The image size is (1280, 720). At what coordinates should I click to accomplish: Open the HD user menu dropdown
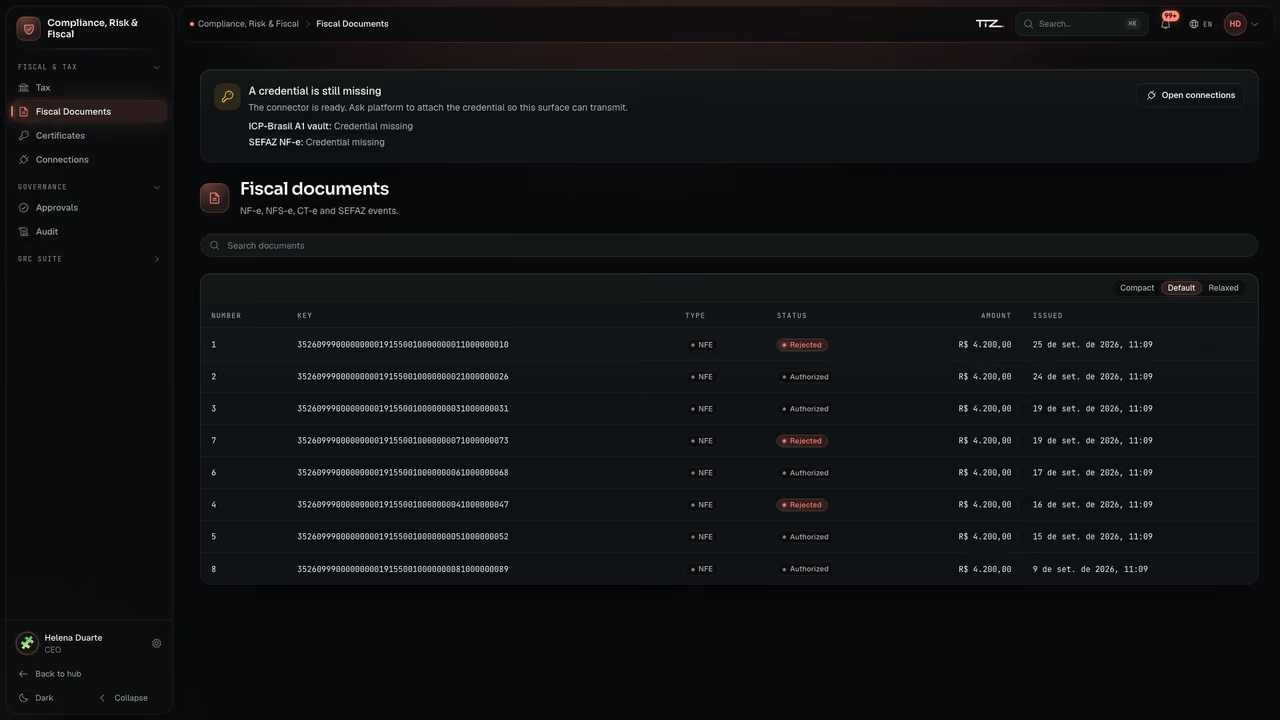(1241, 24)
